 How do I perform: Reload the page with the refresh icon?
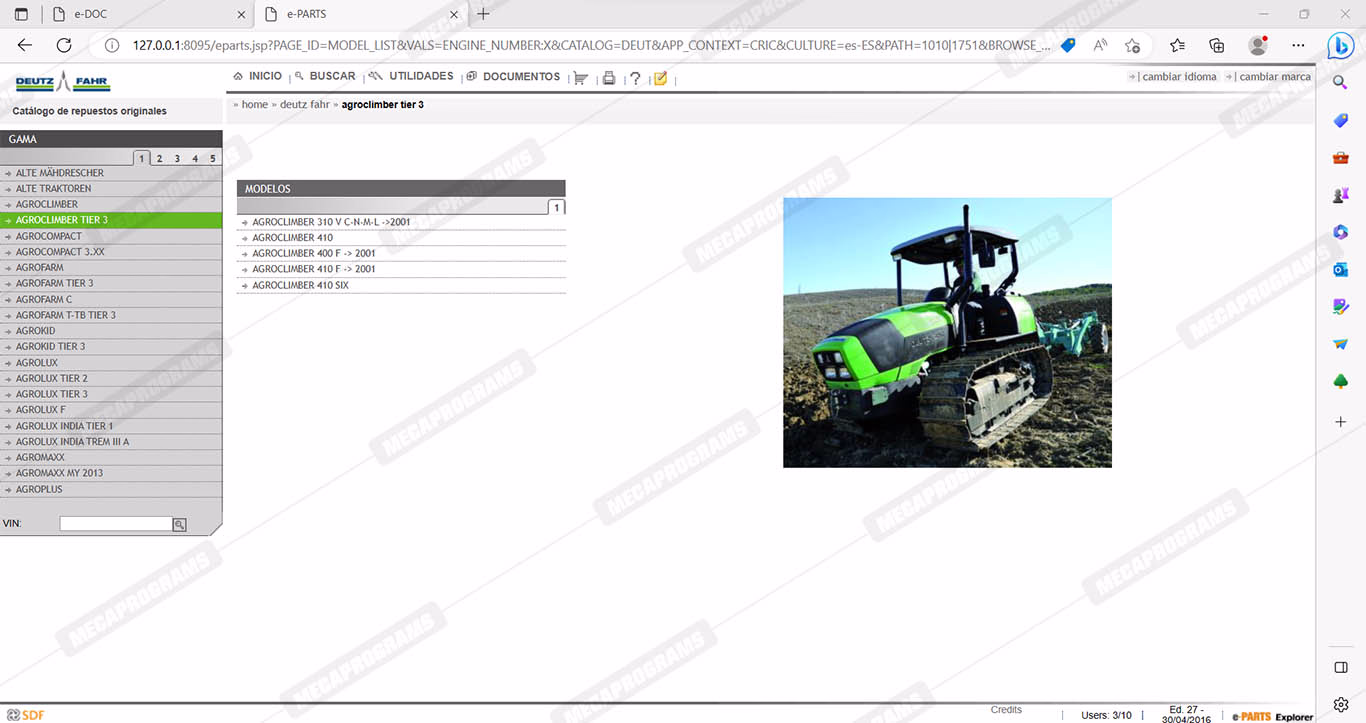point(64,45)
